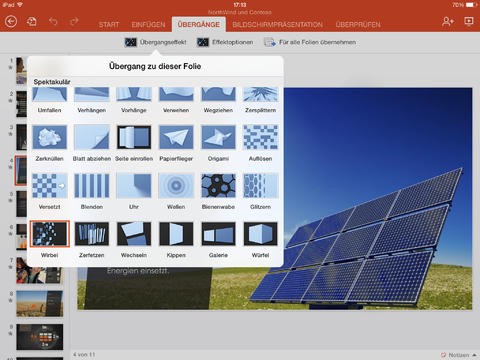Apply the Wirbel transition
Screen dimensions: 480x360
pyautogui.click(x=49, y=239)
